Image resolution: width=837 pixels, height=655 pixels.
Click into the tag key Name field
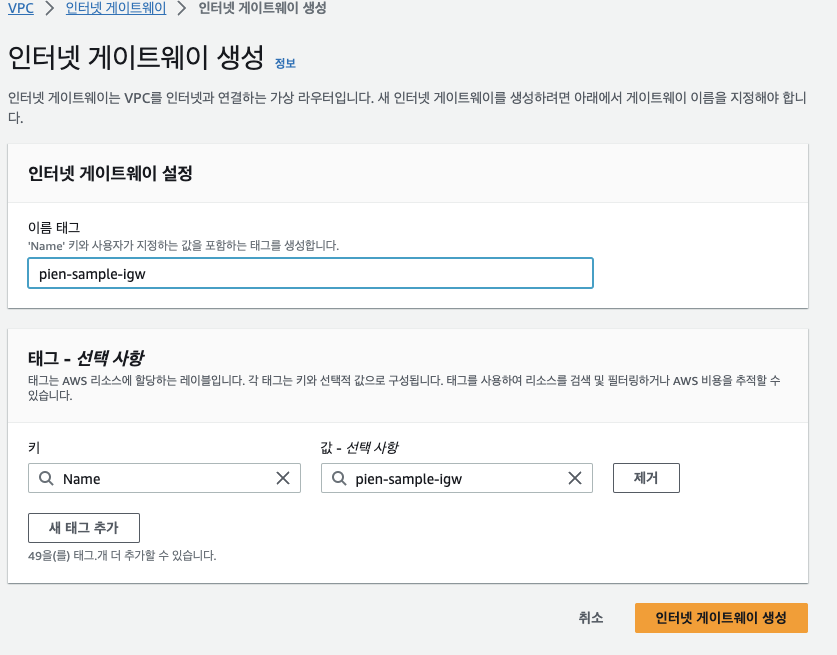tap(164, 478)
